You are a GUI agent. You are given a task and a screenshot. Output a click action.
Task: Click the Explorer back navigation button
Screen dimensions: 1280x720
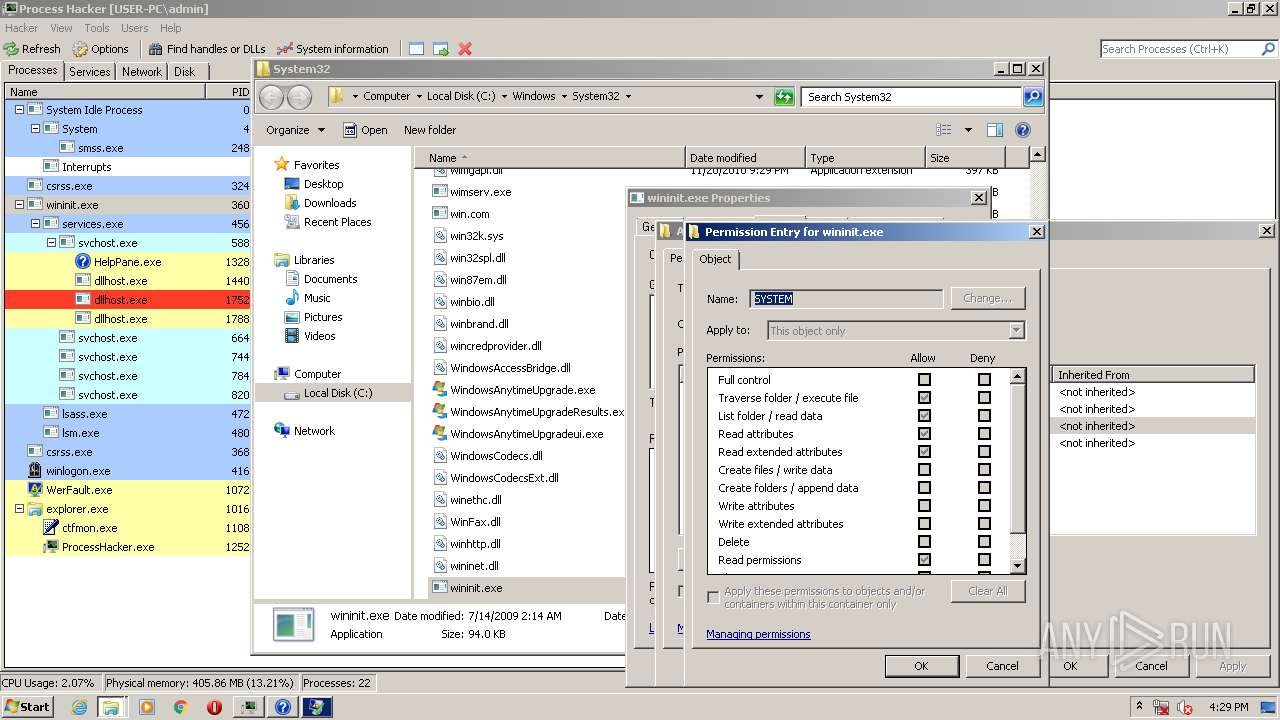tap(271, 97)
